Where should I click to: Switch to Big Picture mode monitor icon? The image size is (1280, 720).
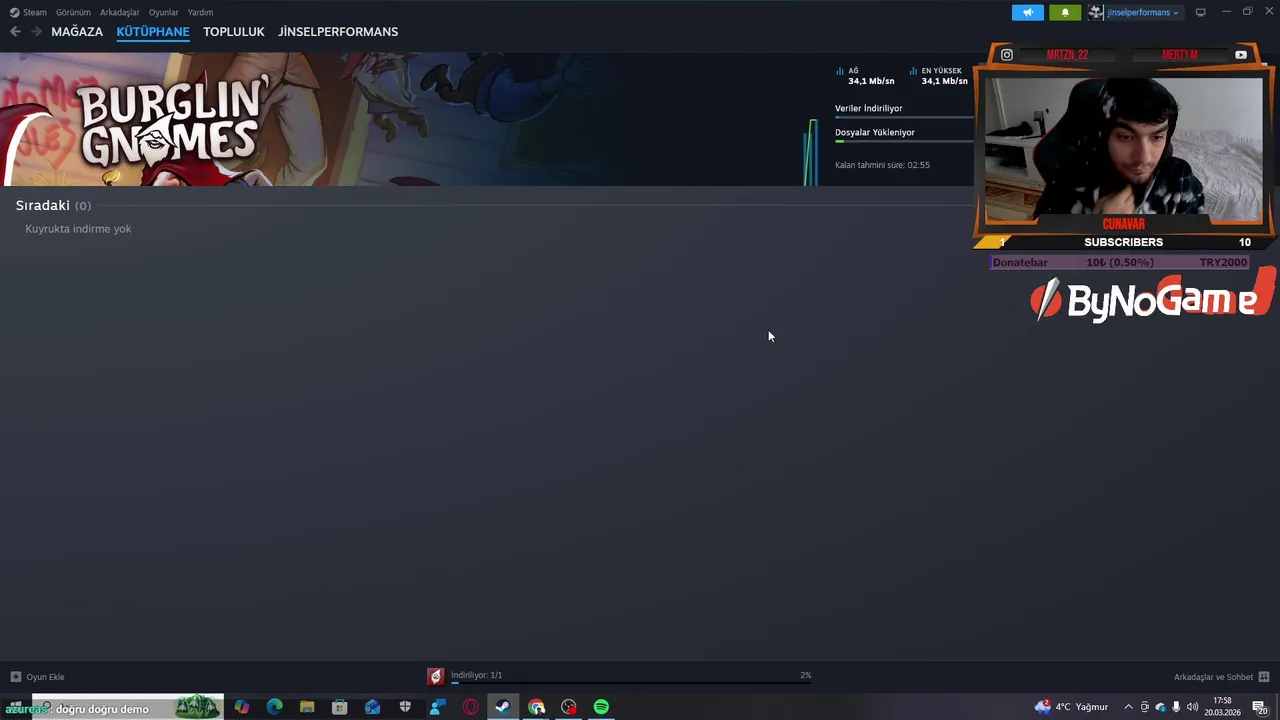pos(1201,12)
